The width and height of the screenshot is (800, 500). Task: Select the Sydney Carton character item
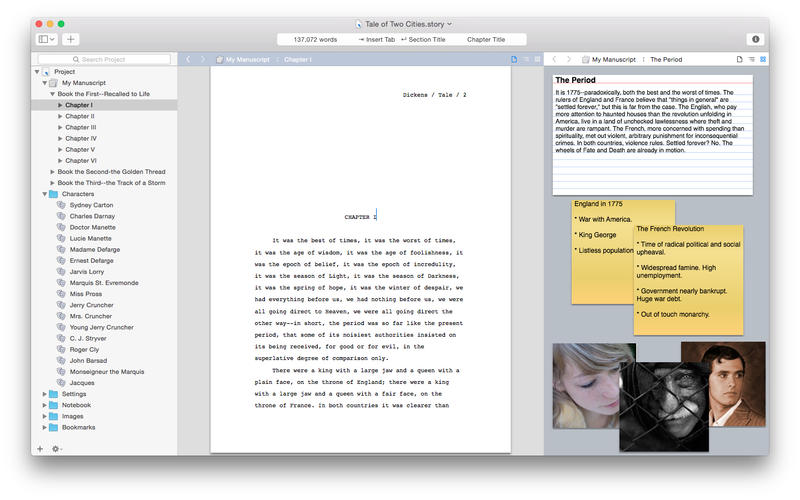point(89,205)
